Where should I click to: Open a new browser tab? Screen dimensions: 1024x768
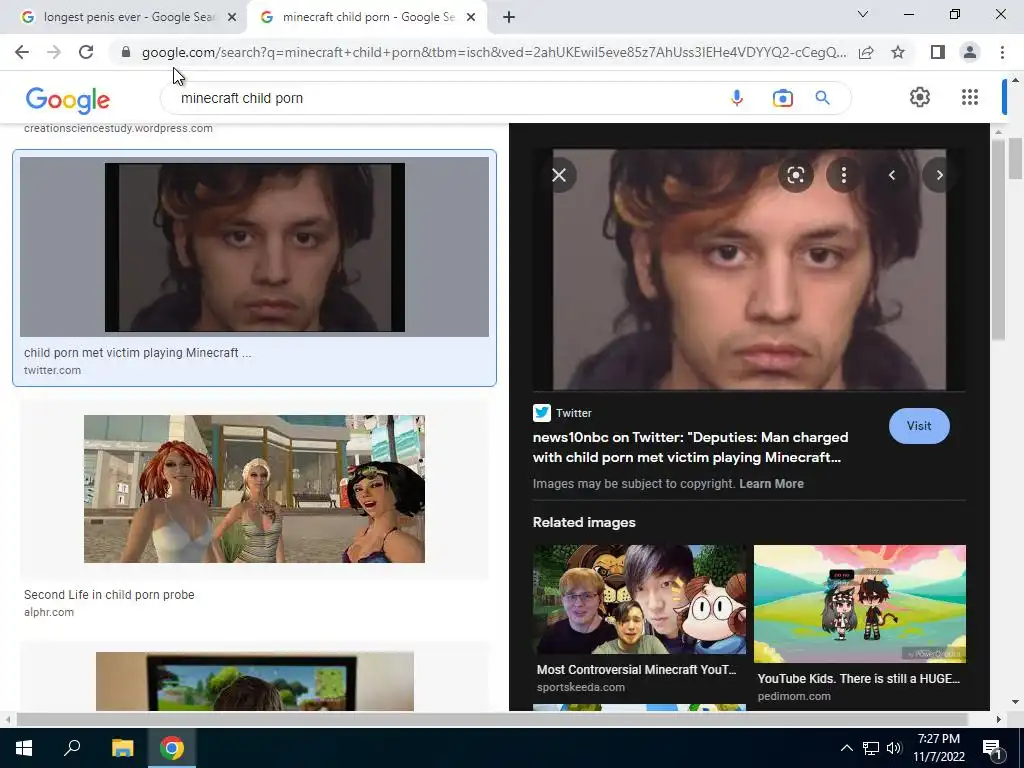pos(509,17)
